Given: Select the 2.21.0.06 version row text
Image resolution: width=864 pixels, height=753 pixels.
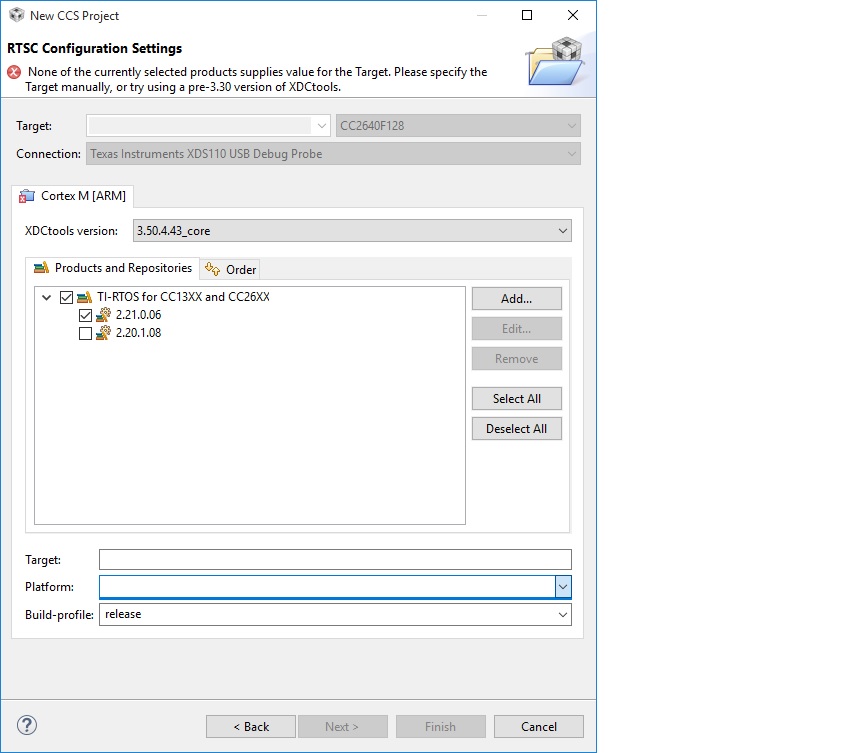Looking at the screenshot, I should [x=138, y=315].
